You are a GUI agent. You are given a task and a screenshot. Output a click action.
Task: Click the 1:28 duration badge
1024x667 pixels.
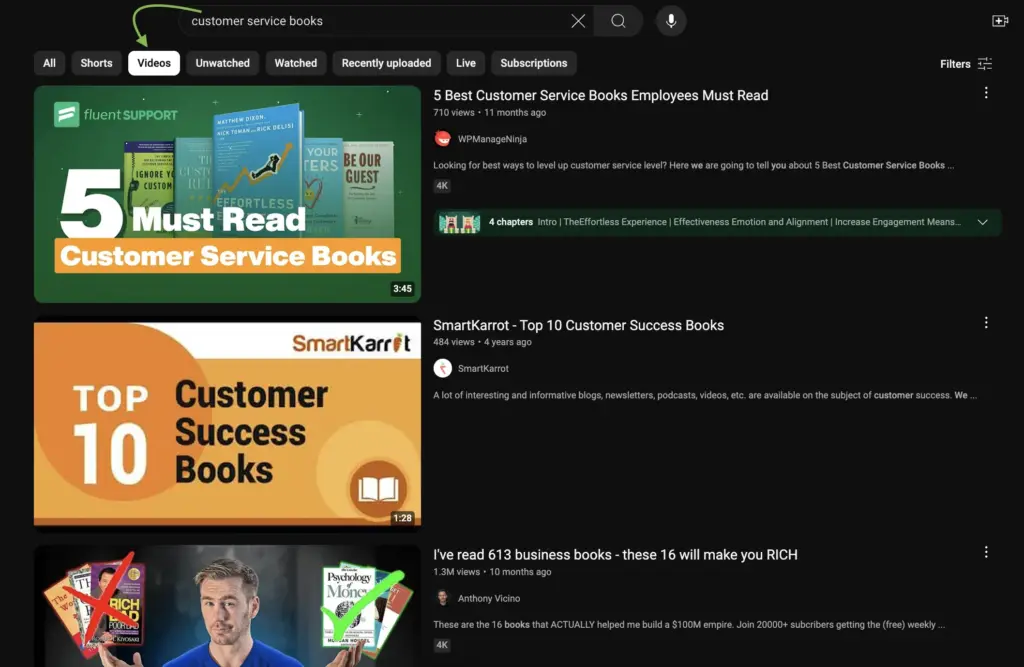[x=402, y=518]
